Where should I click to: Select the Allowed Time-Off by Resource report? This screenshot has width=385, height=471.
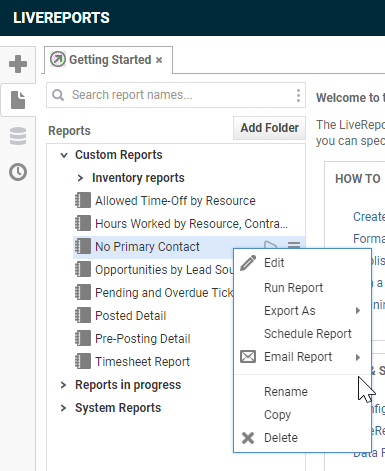coord(175,201)
